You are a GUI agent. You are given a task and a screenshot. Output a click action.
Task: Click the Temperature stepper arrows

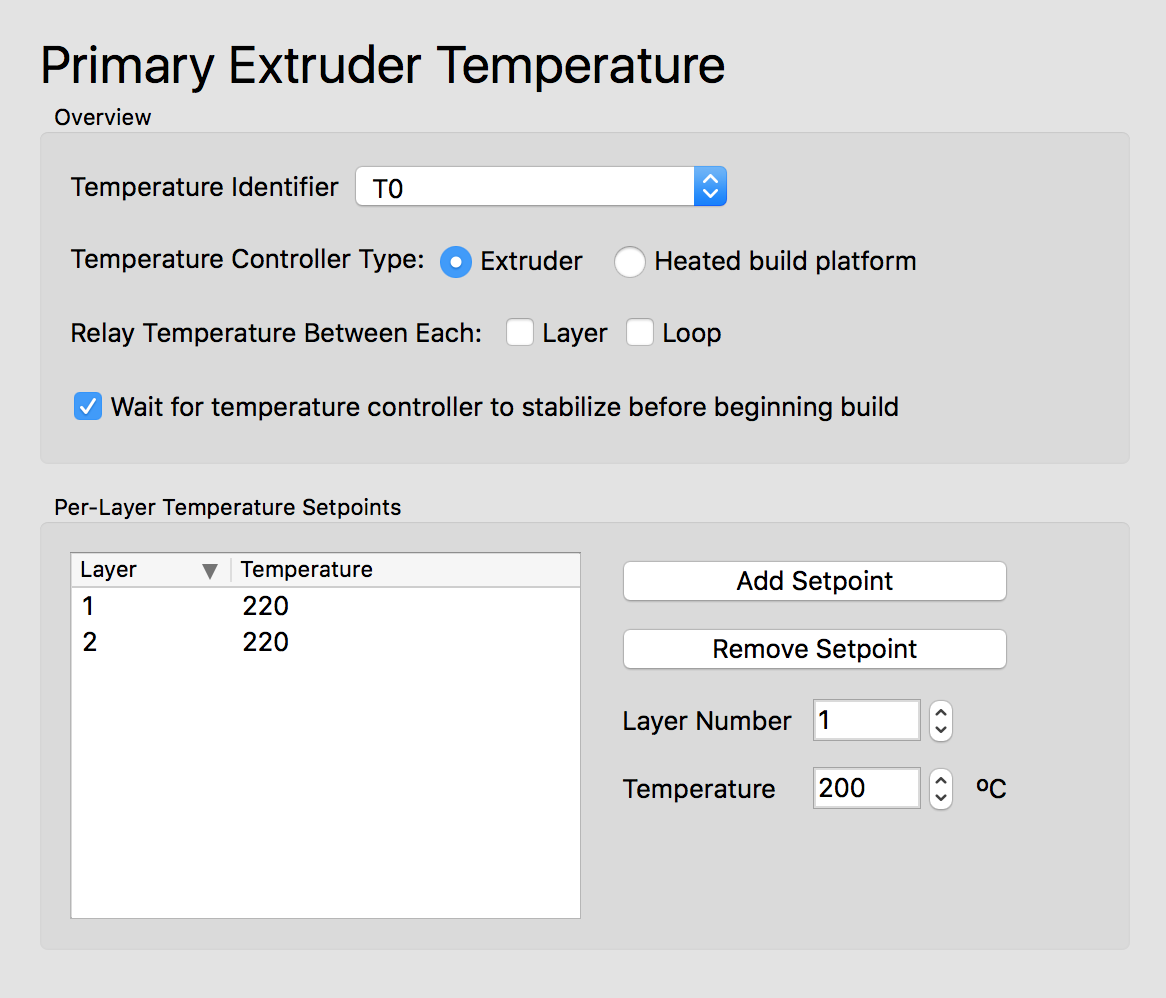point(940,788)
